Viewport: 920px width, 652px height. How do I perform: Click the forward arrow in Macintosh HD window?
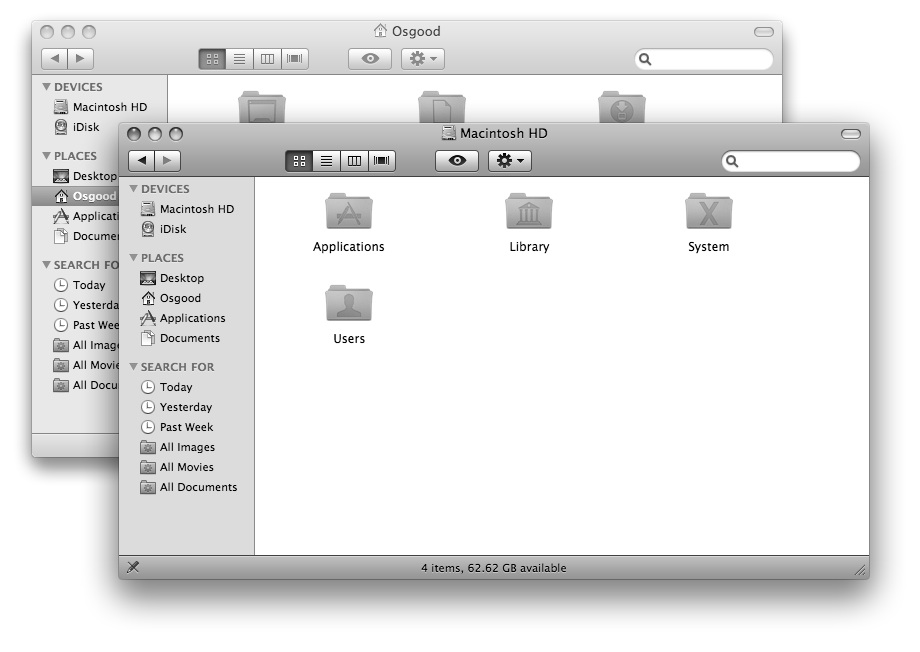coord(168,161)
